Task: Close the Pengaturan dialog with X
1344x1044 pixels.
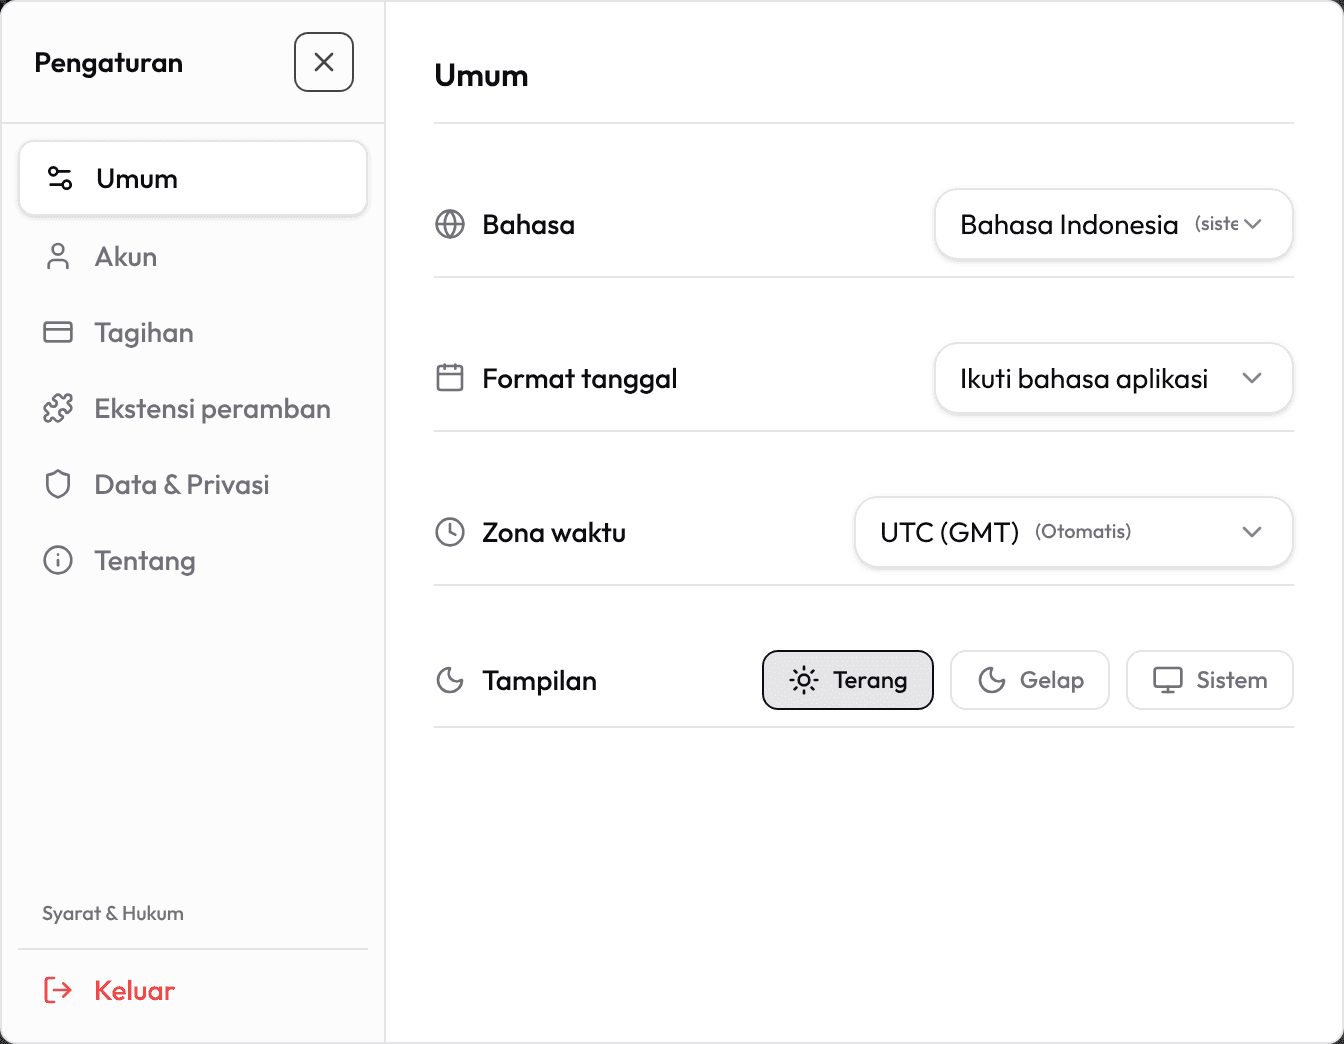Action: click(x=324, y=62)
